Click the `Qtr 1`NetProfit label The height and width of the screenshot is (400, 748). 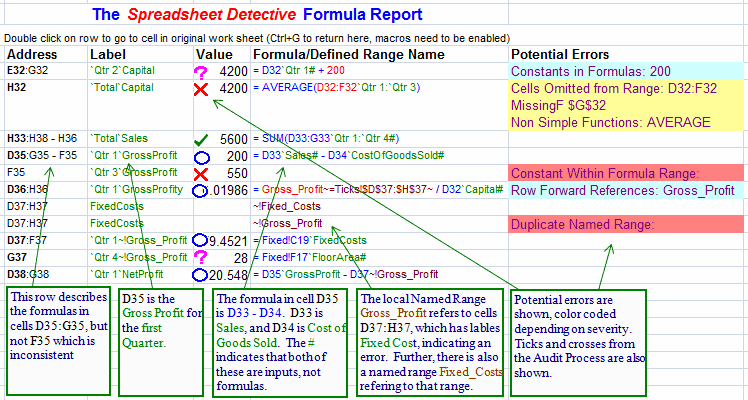127,275
